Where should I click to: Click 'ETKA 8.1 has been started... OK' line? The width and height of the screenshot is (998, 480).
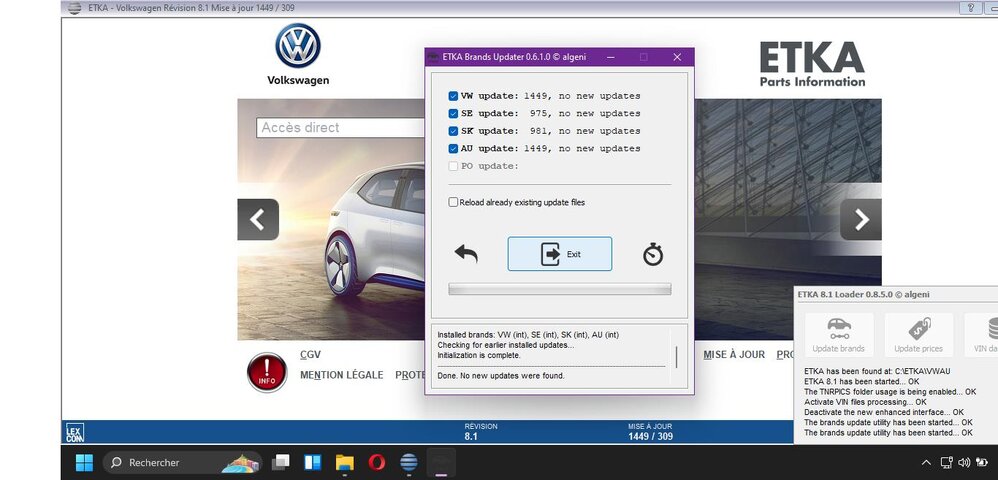point(862,381)
